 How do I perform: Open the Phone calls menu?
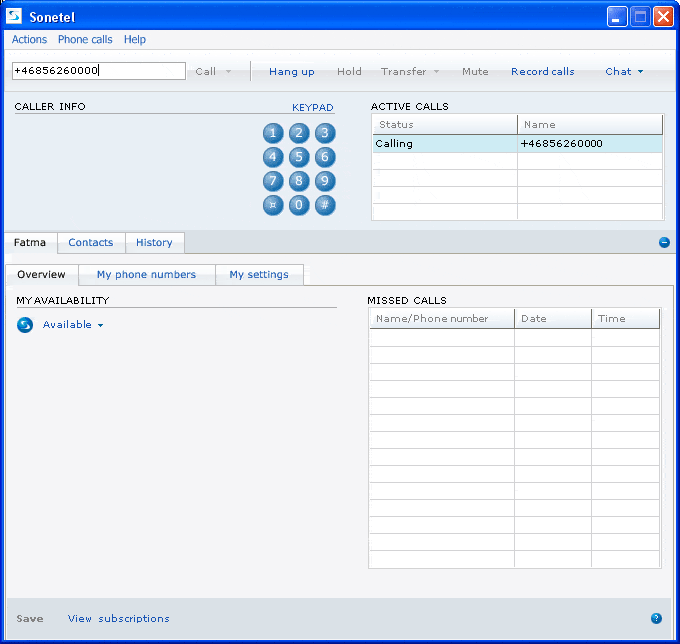[85, 39]
